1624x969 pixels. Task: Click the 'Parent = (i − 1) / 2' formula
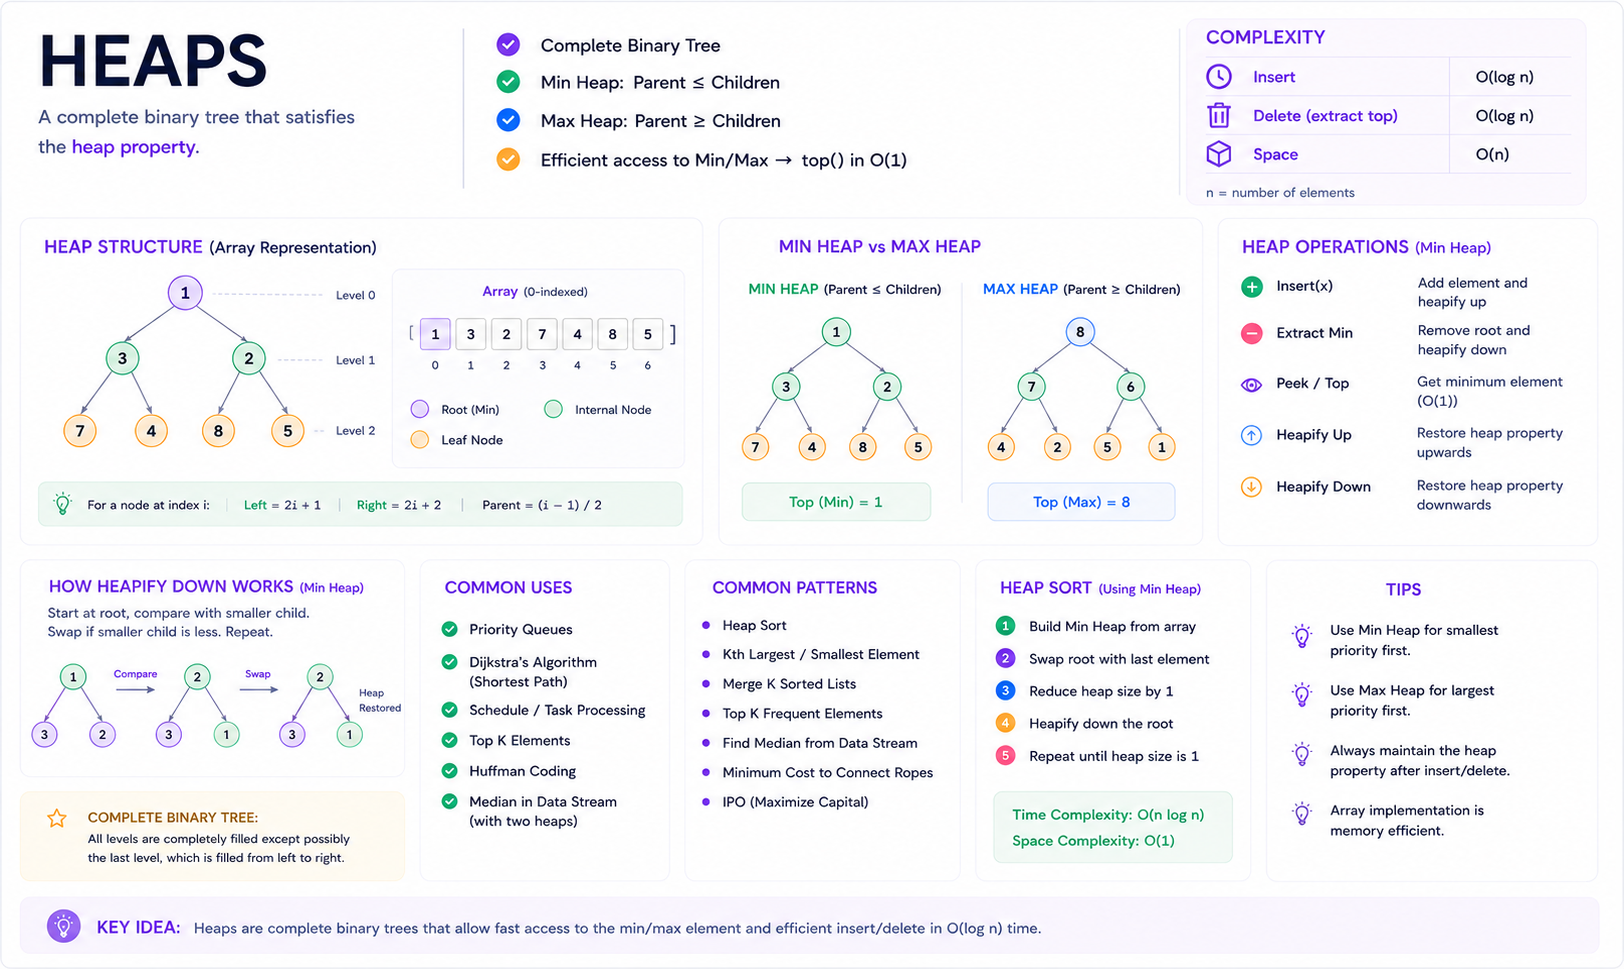(x=542, y=505)
